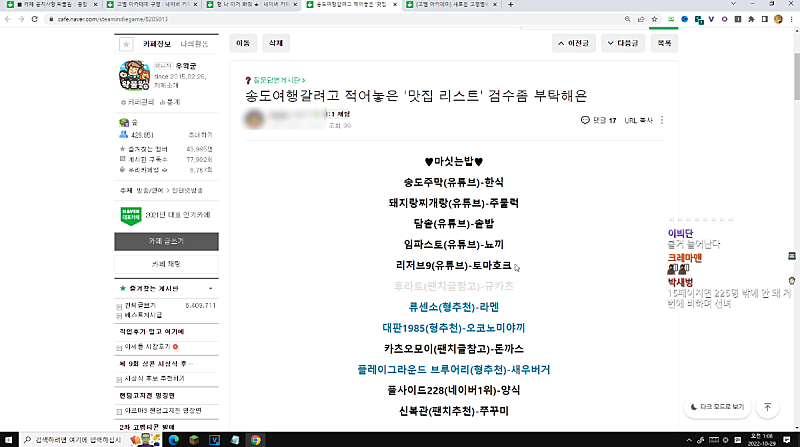Click 대판1985(형추천)-오코노미야끼 text
This screenshot has height=447, width=800.
click(x=454, y=328)
